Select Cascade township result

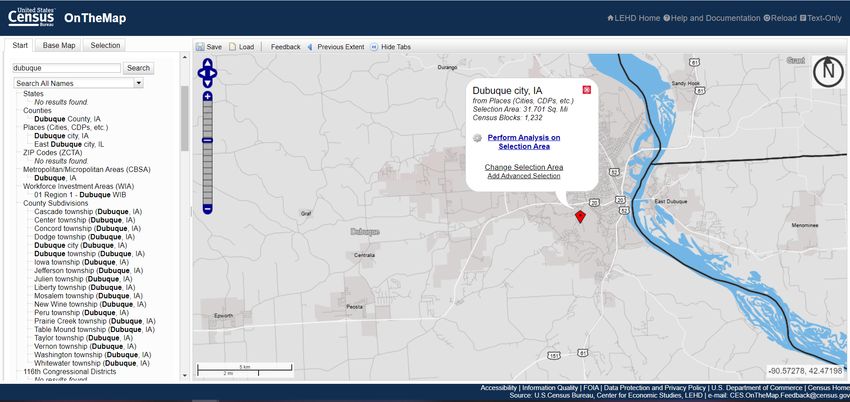pos(90,211)
